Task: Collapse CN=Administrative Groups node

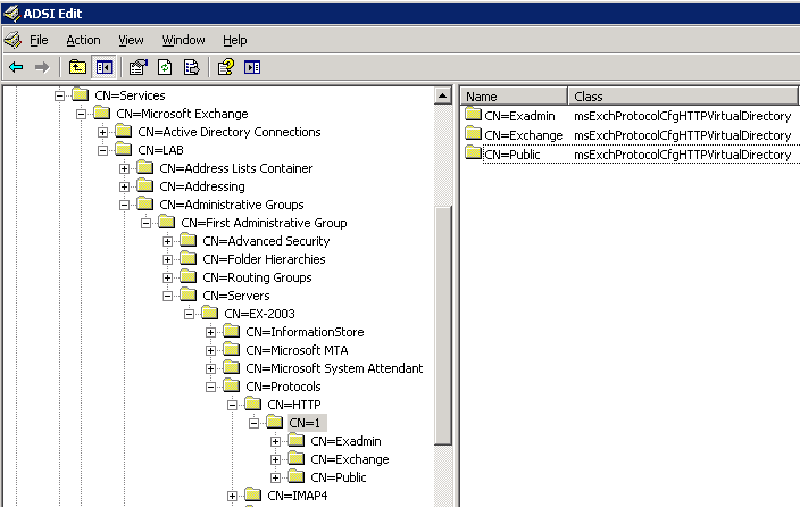Action: (124, 205)
